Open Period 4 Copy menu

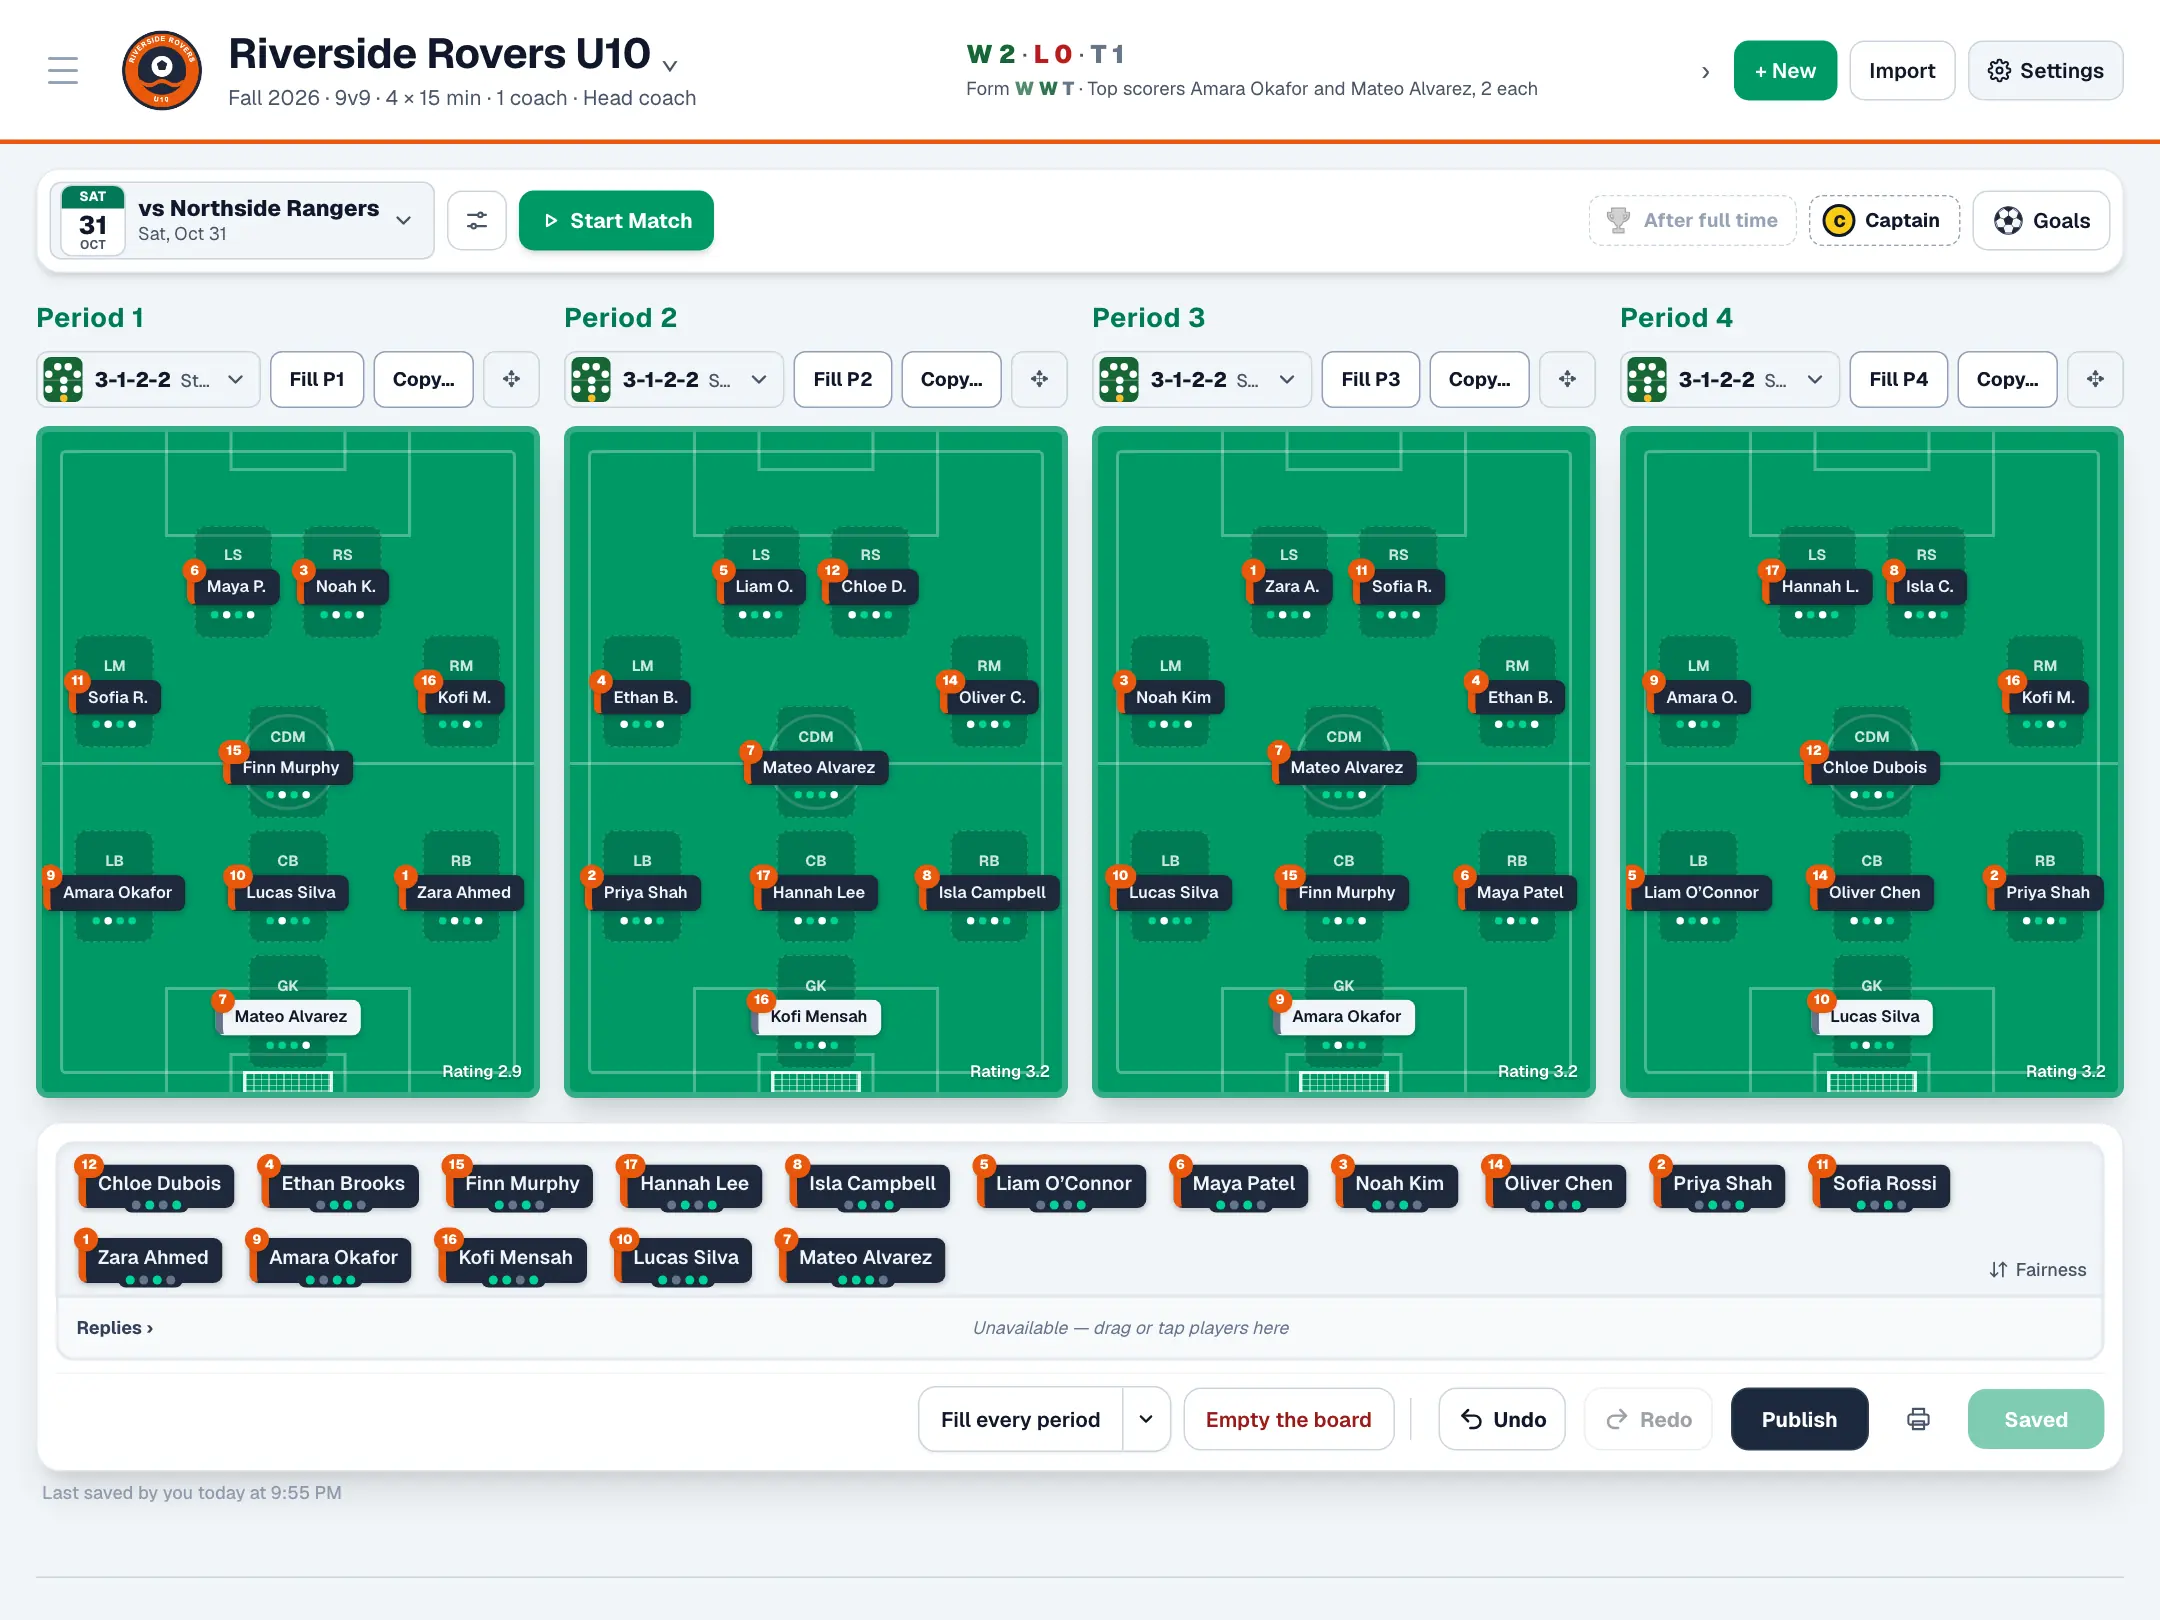2007,379
